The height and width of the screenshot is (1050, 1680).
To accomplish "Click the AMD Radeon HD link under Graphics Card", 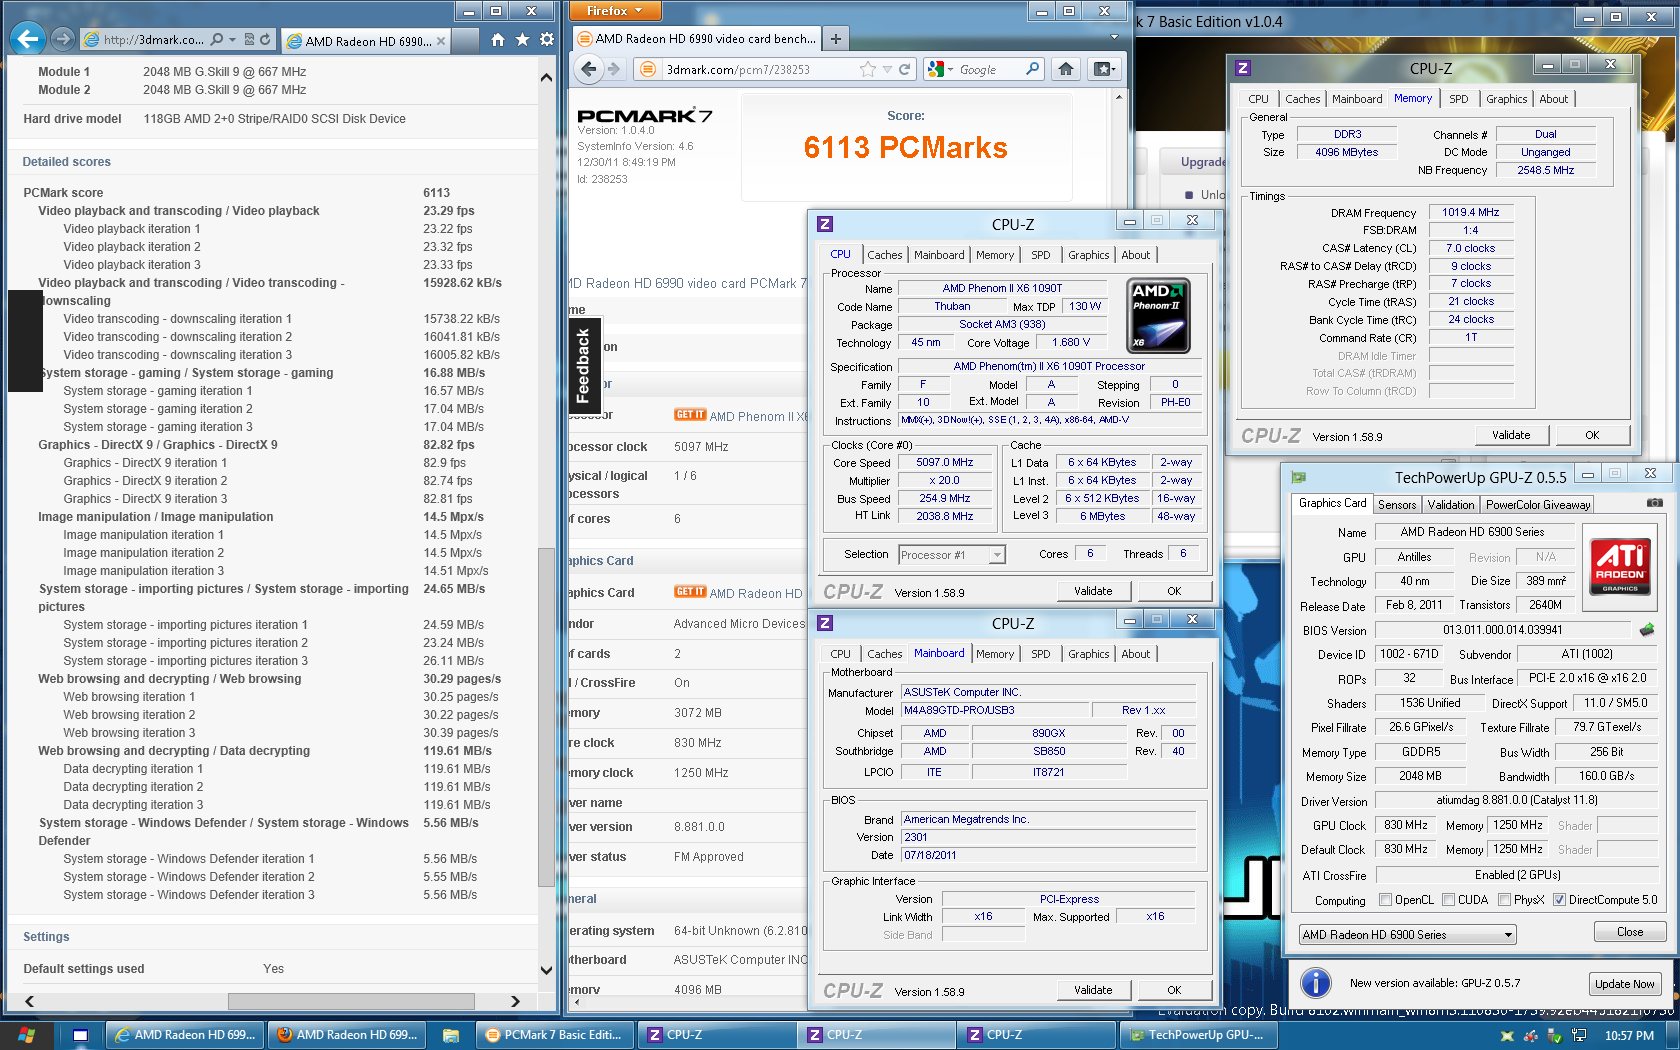I will point(755,594).
